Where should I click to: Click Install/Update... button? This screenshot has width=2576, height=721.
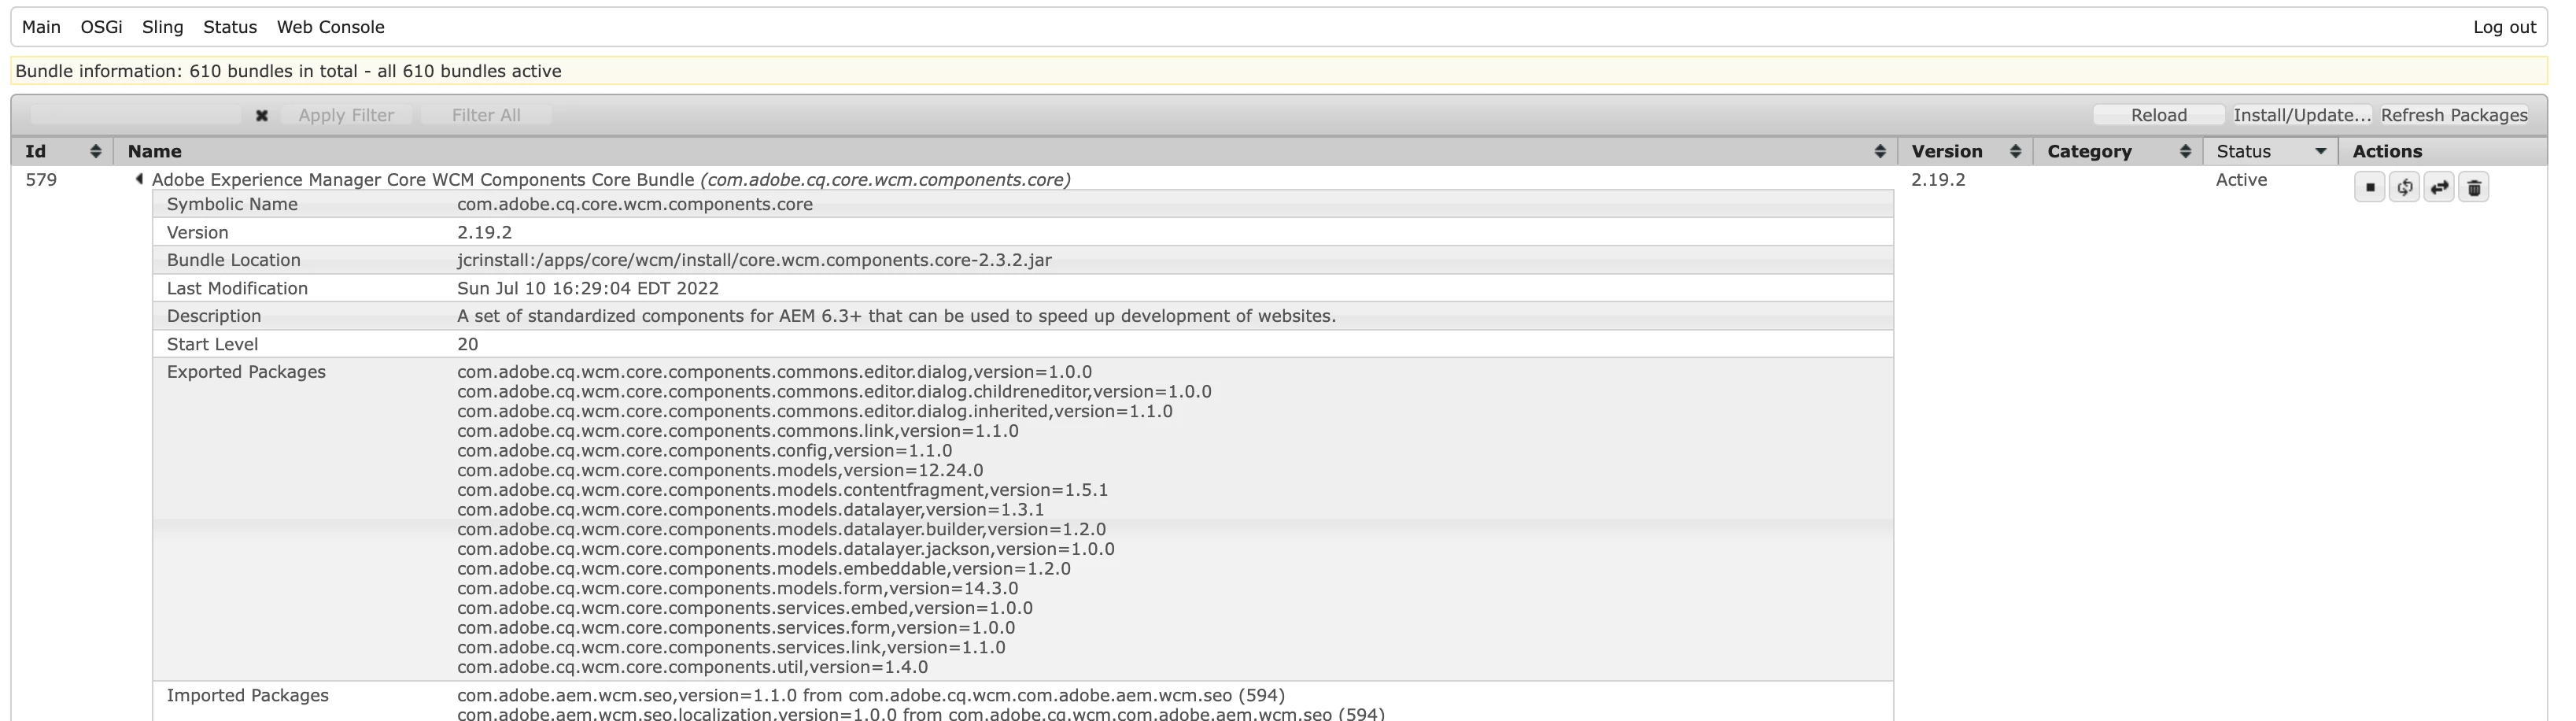tap(2302, 115)
